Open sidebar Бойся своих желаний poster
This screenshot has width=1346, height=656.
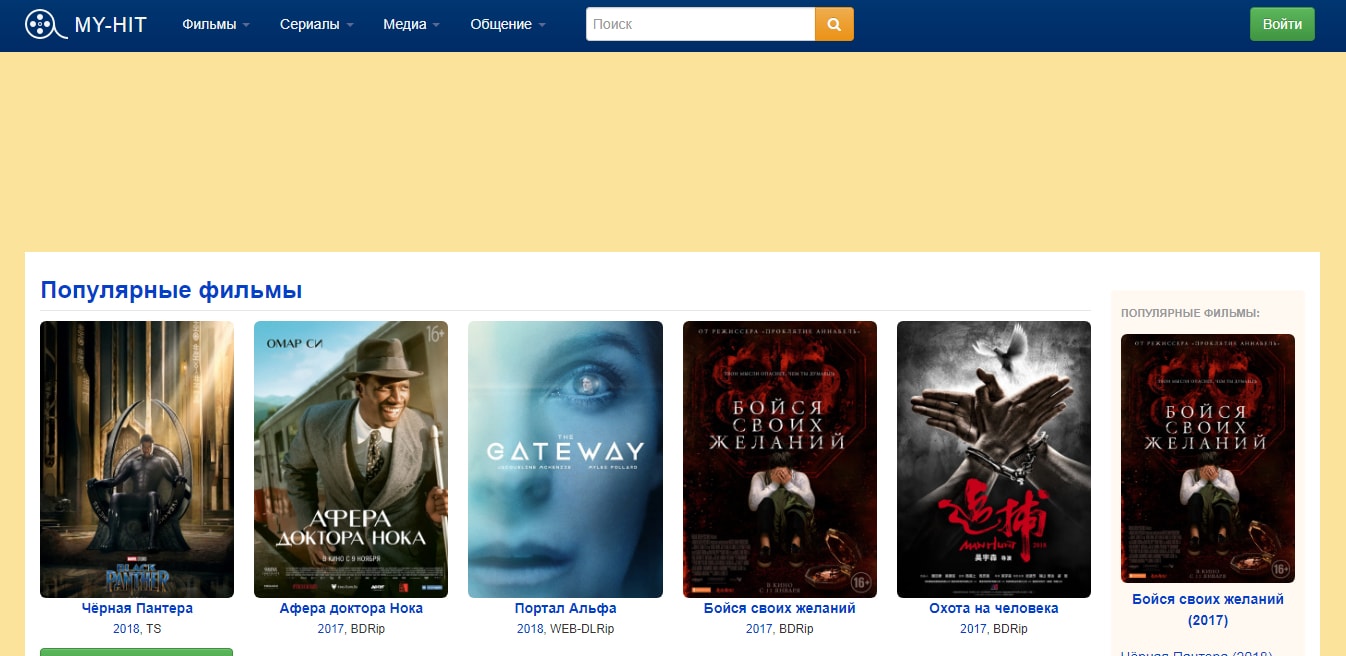(x=1207, y=458)
